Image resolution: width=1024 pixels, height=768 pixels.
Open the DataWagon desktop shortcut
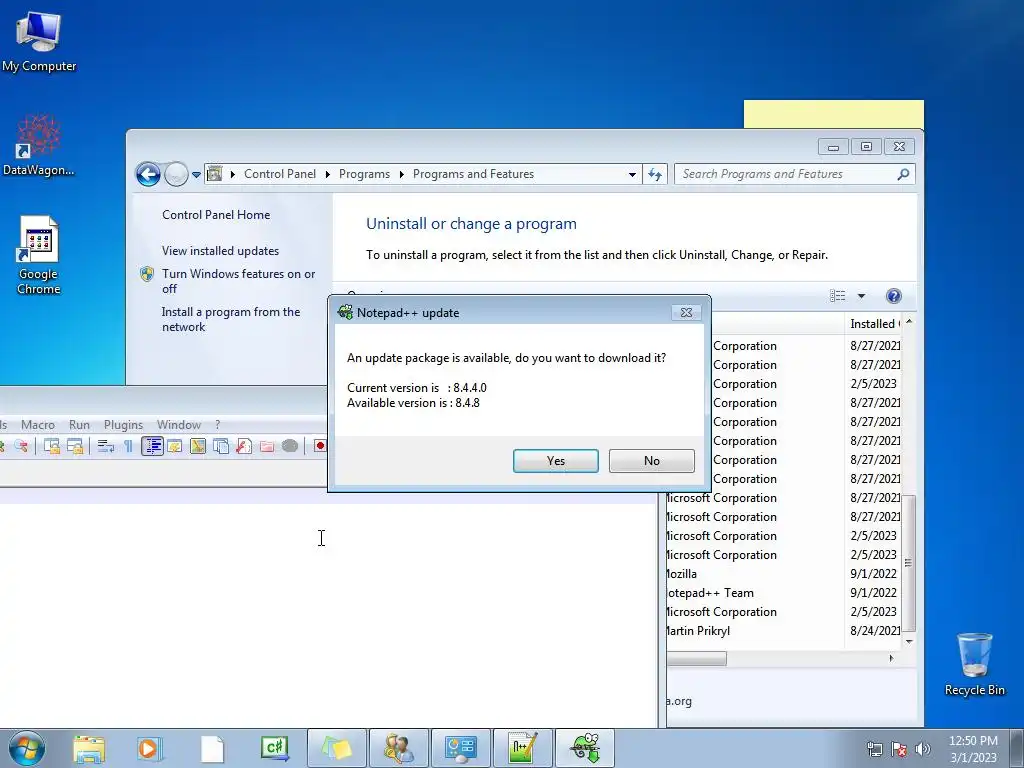pyautogui.click(x=39, y=145)
